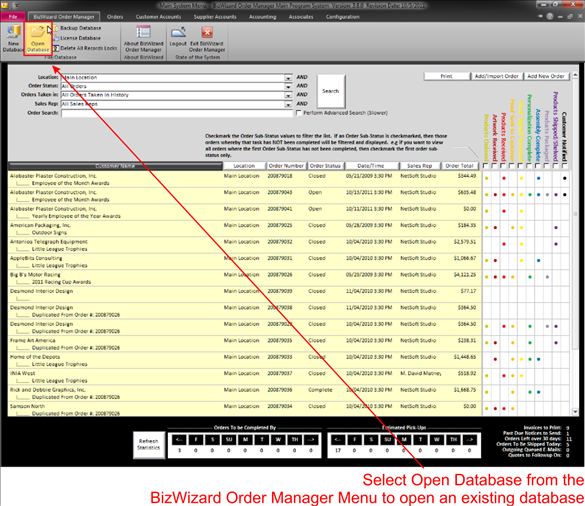Screen dimensions: 585x506
Task: Click the previous week arrow under Estimated Pick-Ups
Action: tap(338, 440)
